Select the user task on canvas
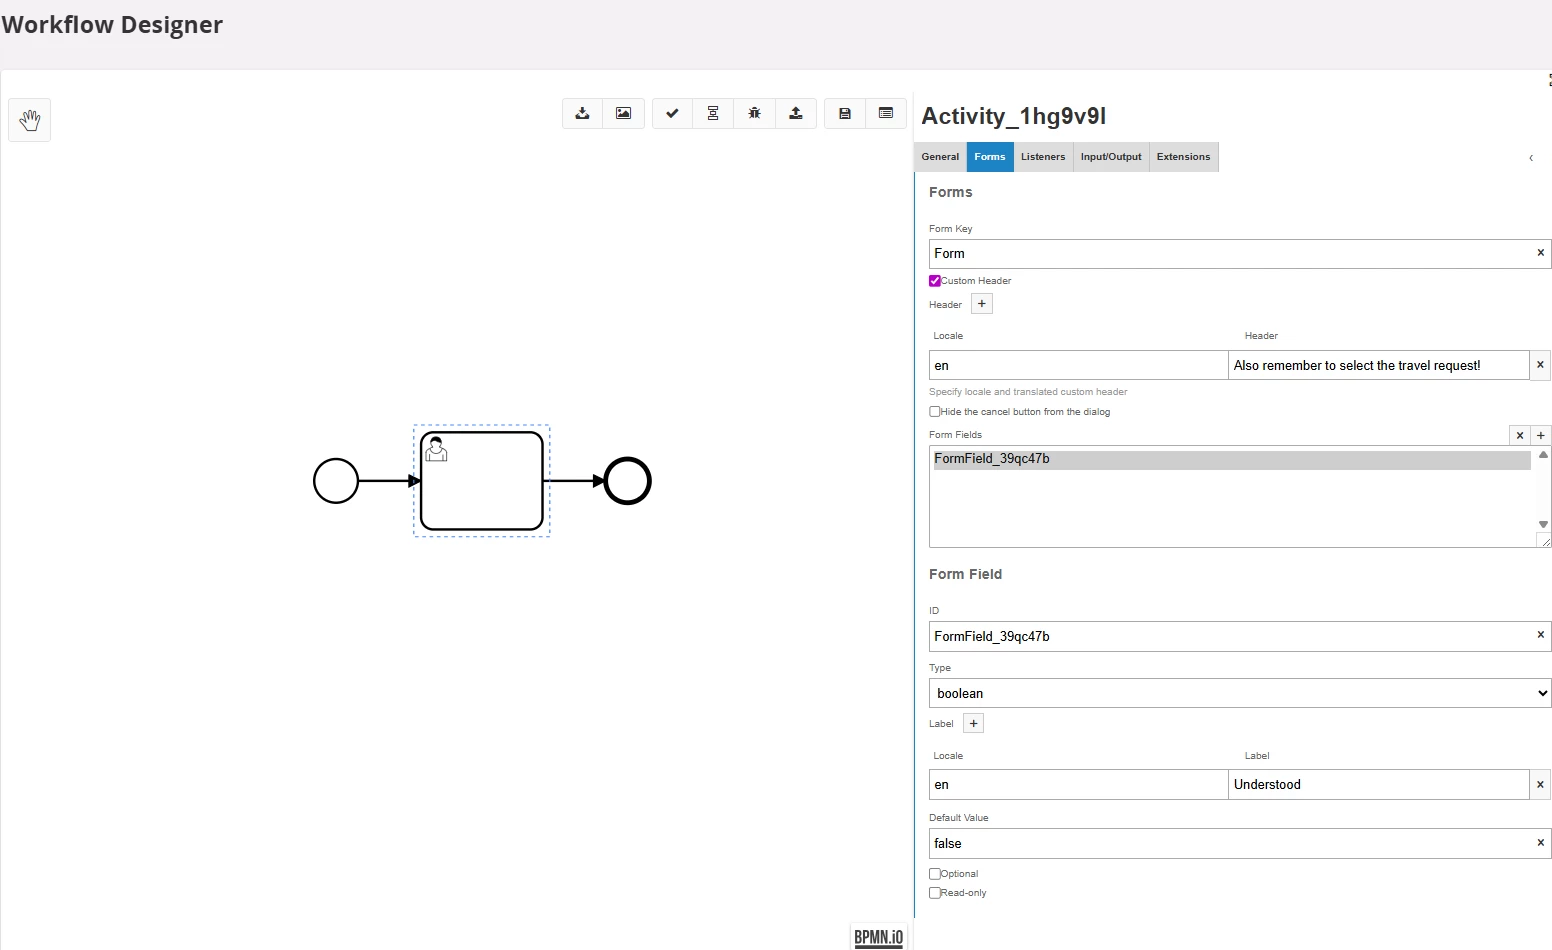This screenshot has width=1552, height=950. click(x=482, y=481)
